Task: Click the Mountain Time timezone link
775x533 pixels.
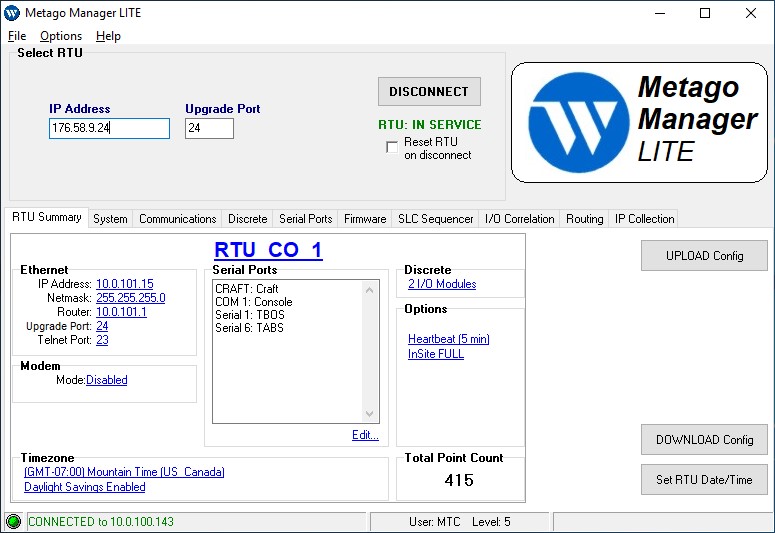Action: pos(124,472)
